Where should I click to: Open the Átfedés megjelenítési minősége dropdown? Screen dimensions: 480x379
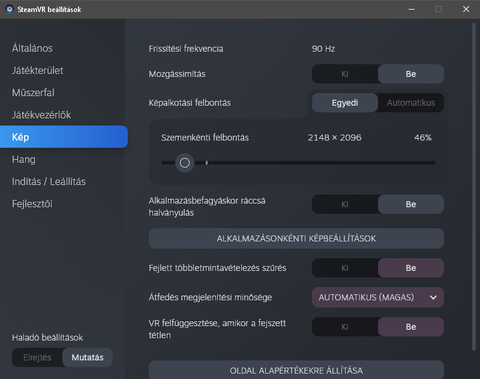(x=378, y=297)
